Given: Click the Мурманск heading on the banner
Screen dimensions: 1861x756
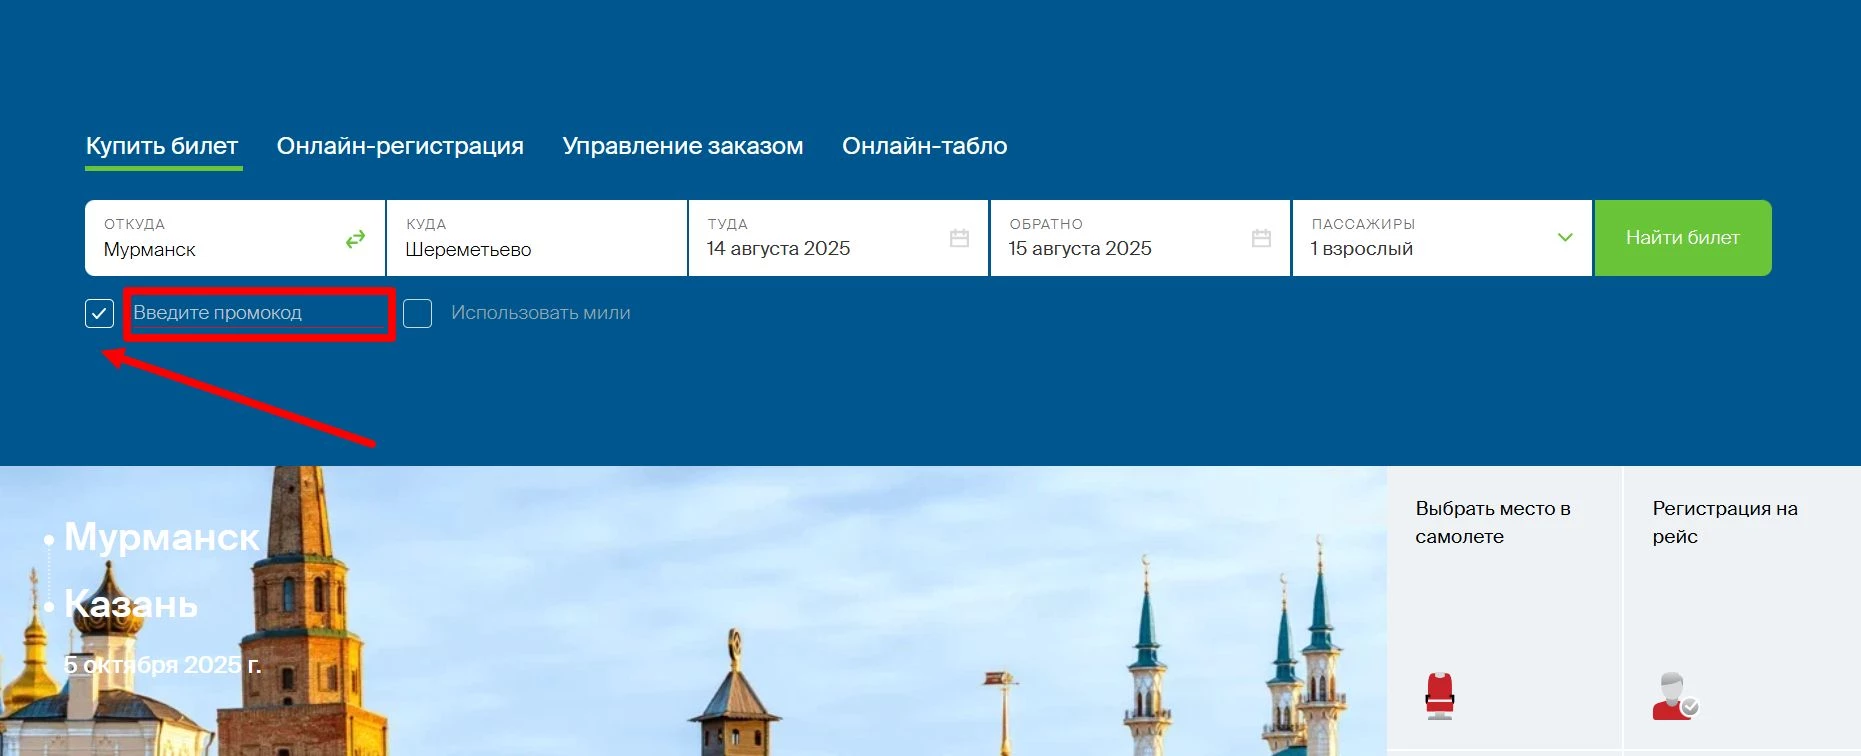Looking at the screenshot, I should (x=162, y=537).
